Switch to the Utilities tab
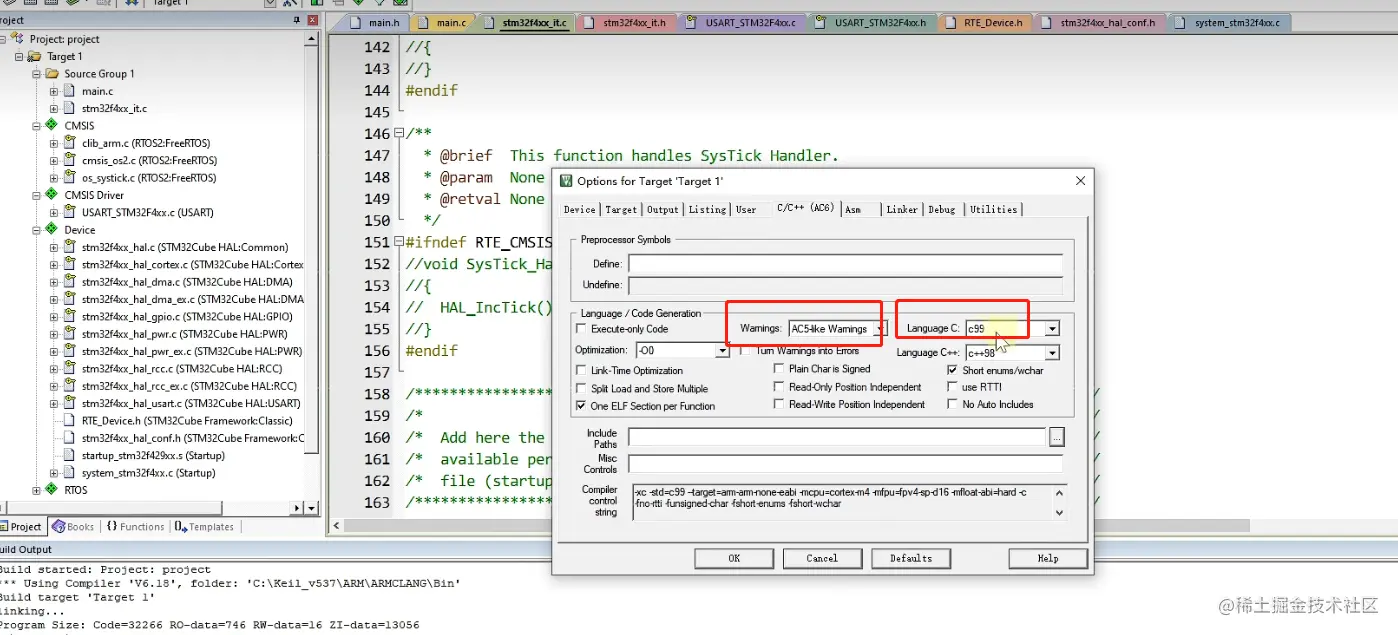This screenshot has width=1398, height=635. [x=993, y=210]
